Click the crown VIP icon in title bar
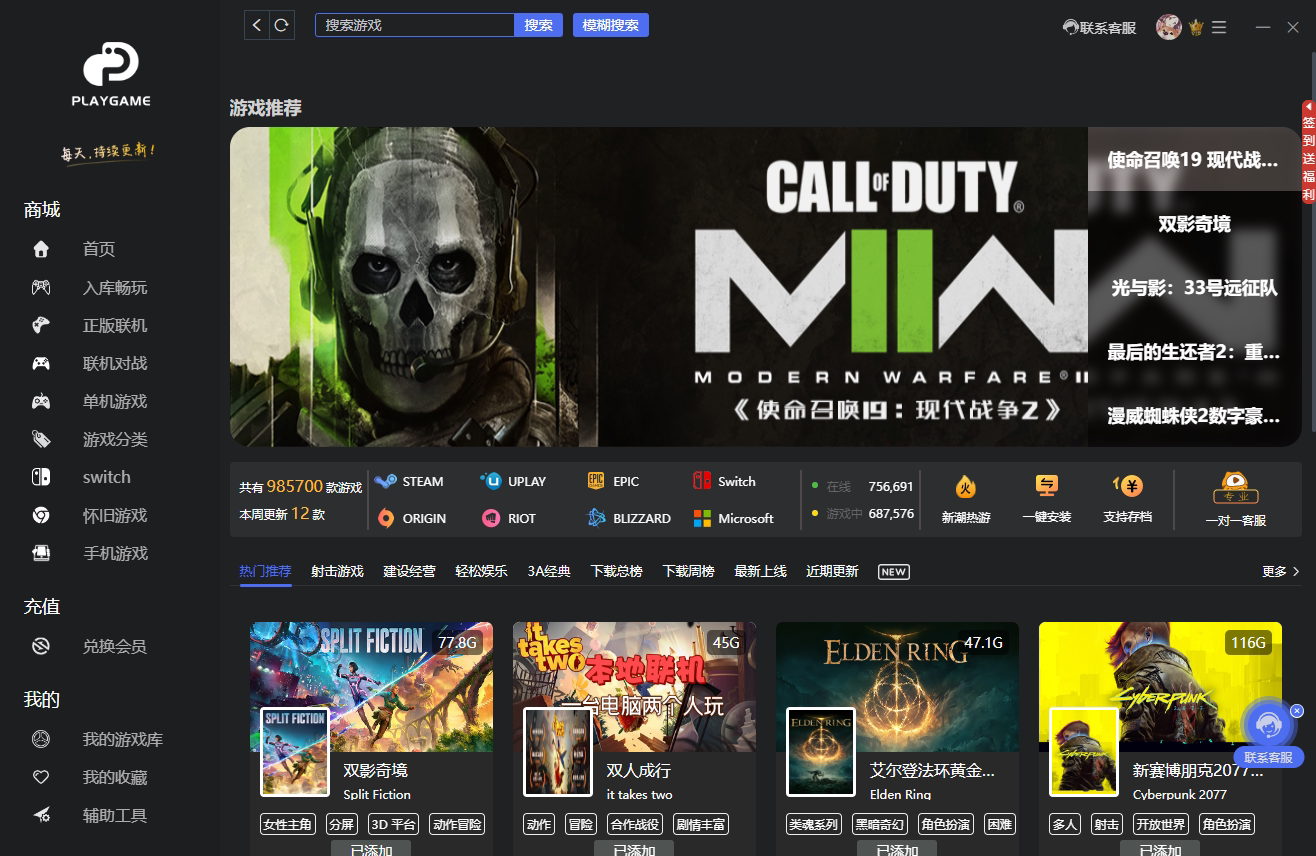 coord(1196,27)
